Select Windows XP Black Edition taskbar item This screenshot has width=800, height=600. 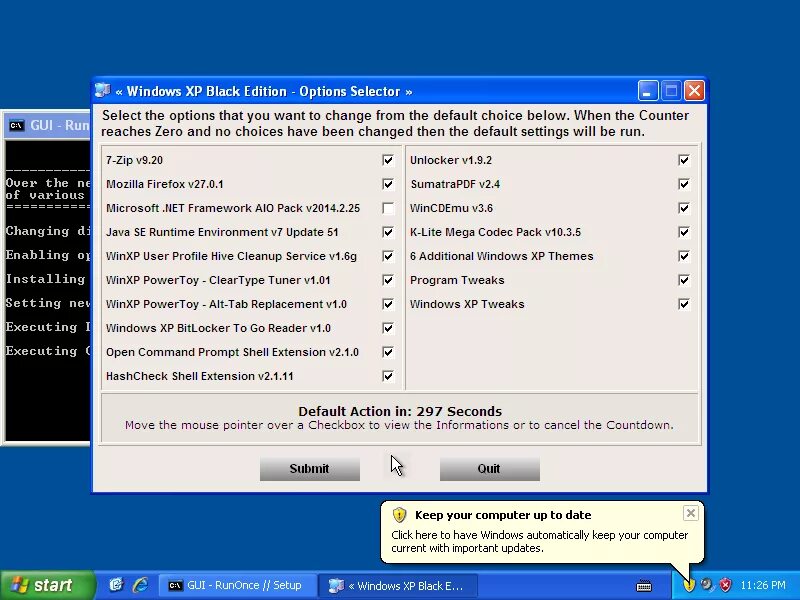click(x=398, y=586)
